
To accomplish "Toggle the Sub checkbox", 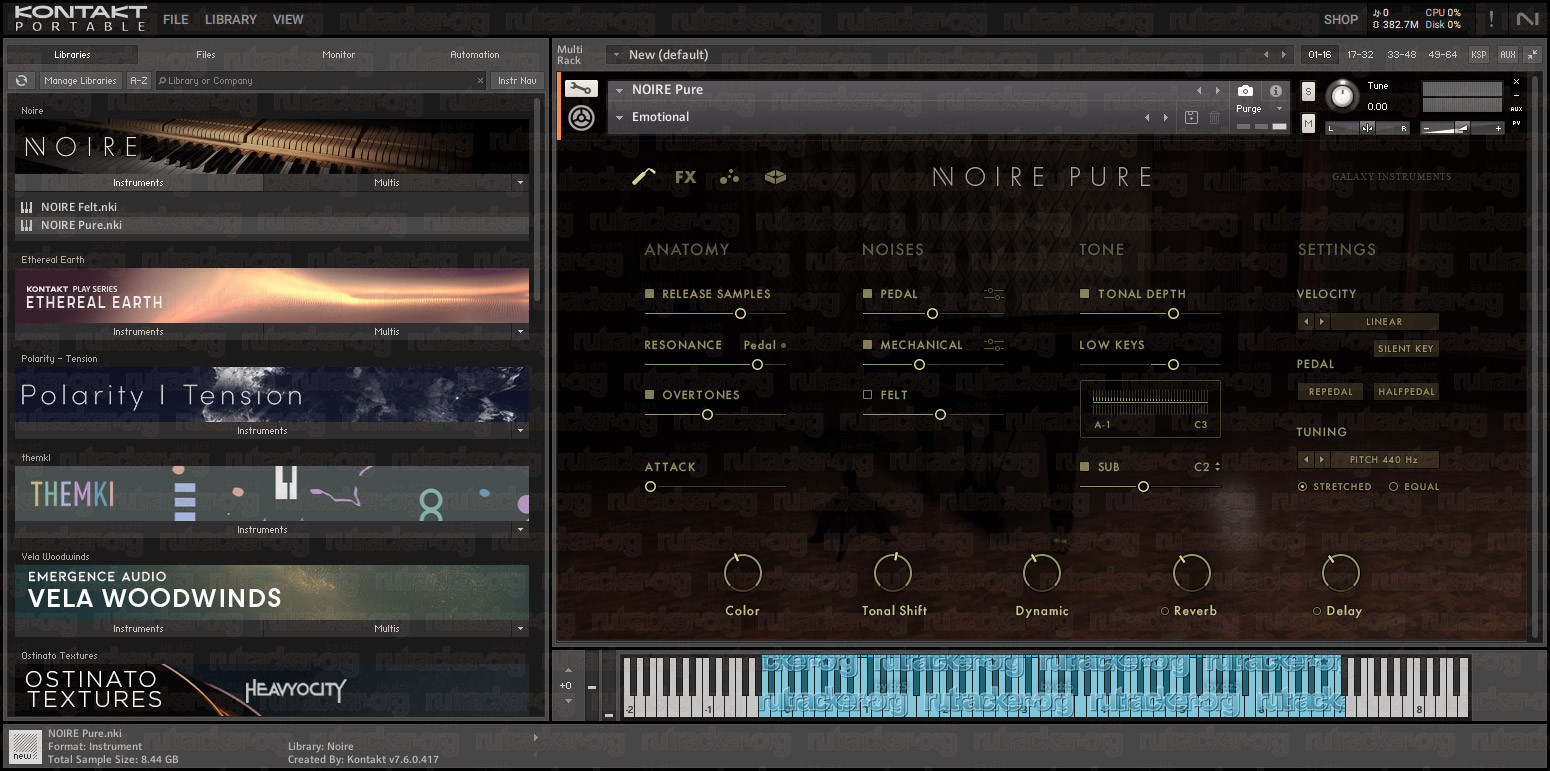I will coord(1085,467).
